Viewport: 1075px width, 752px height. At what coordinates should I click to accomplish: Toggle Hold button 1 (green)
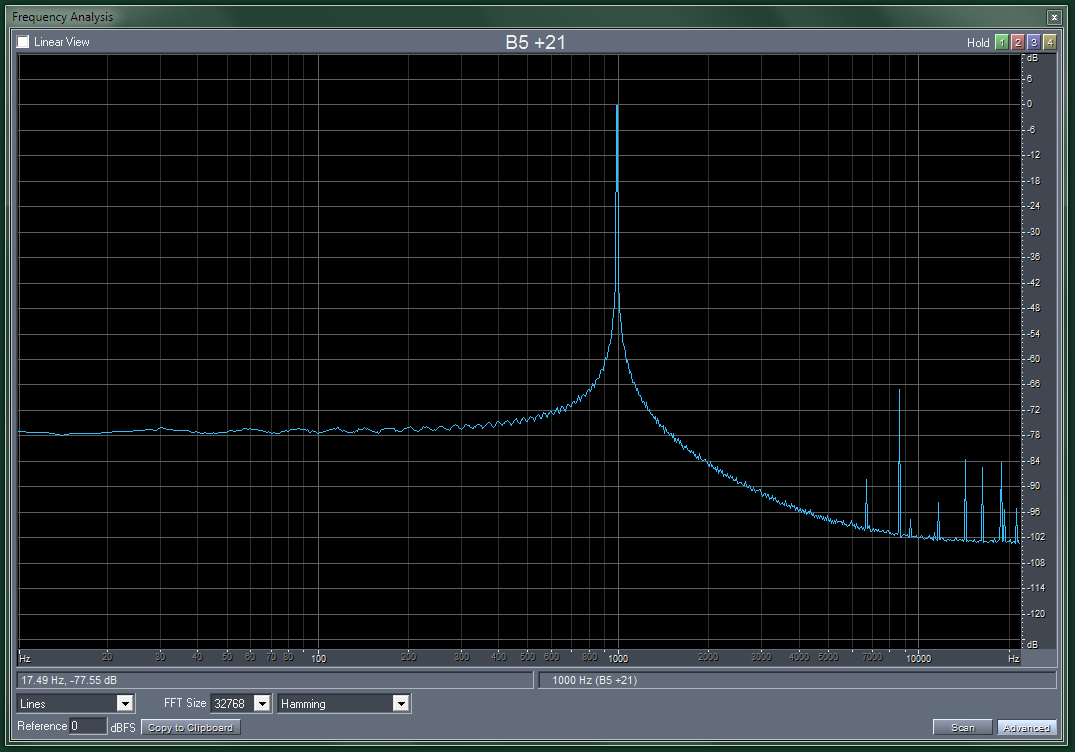click(1002, 43)
